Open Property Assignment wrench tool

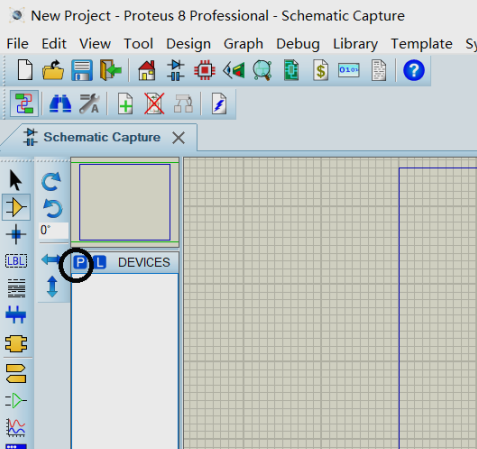pos(89,104)
